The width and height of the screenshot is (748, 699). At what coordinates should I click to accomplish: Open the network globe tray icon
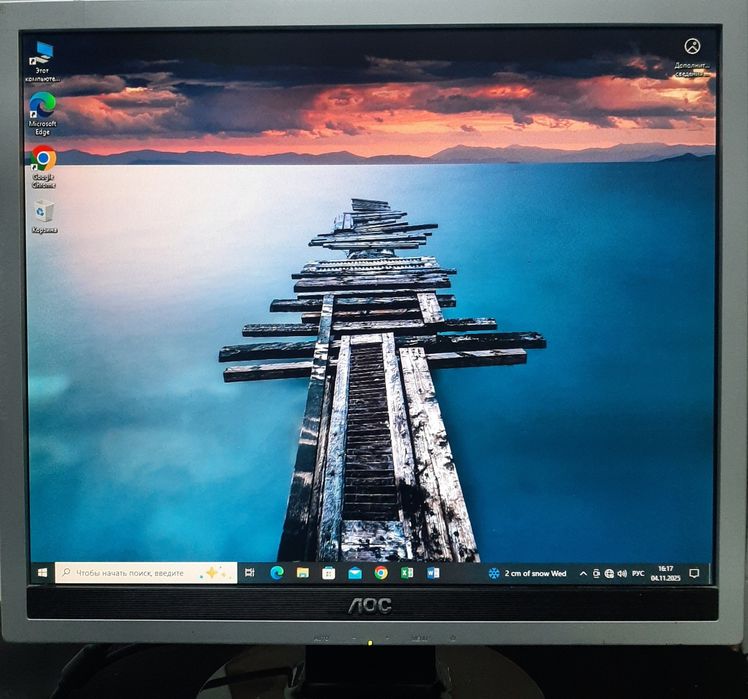tap(609, 574)
